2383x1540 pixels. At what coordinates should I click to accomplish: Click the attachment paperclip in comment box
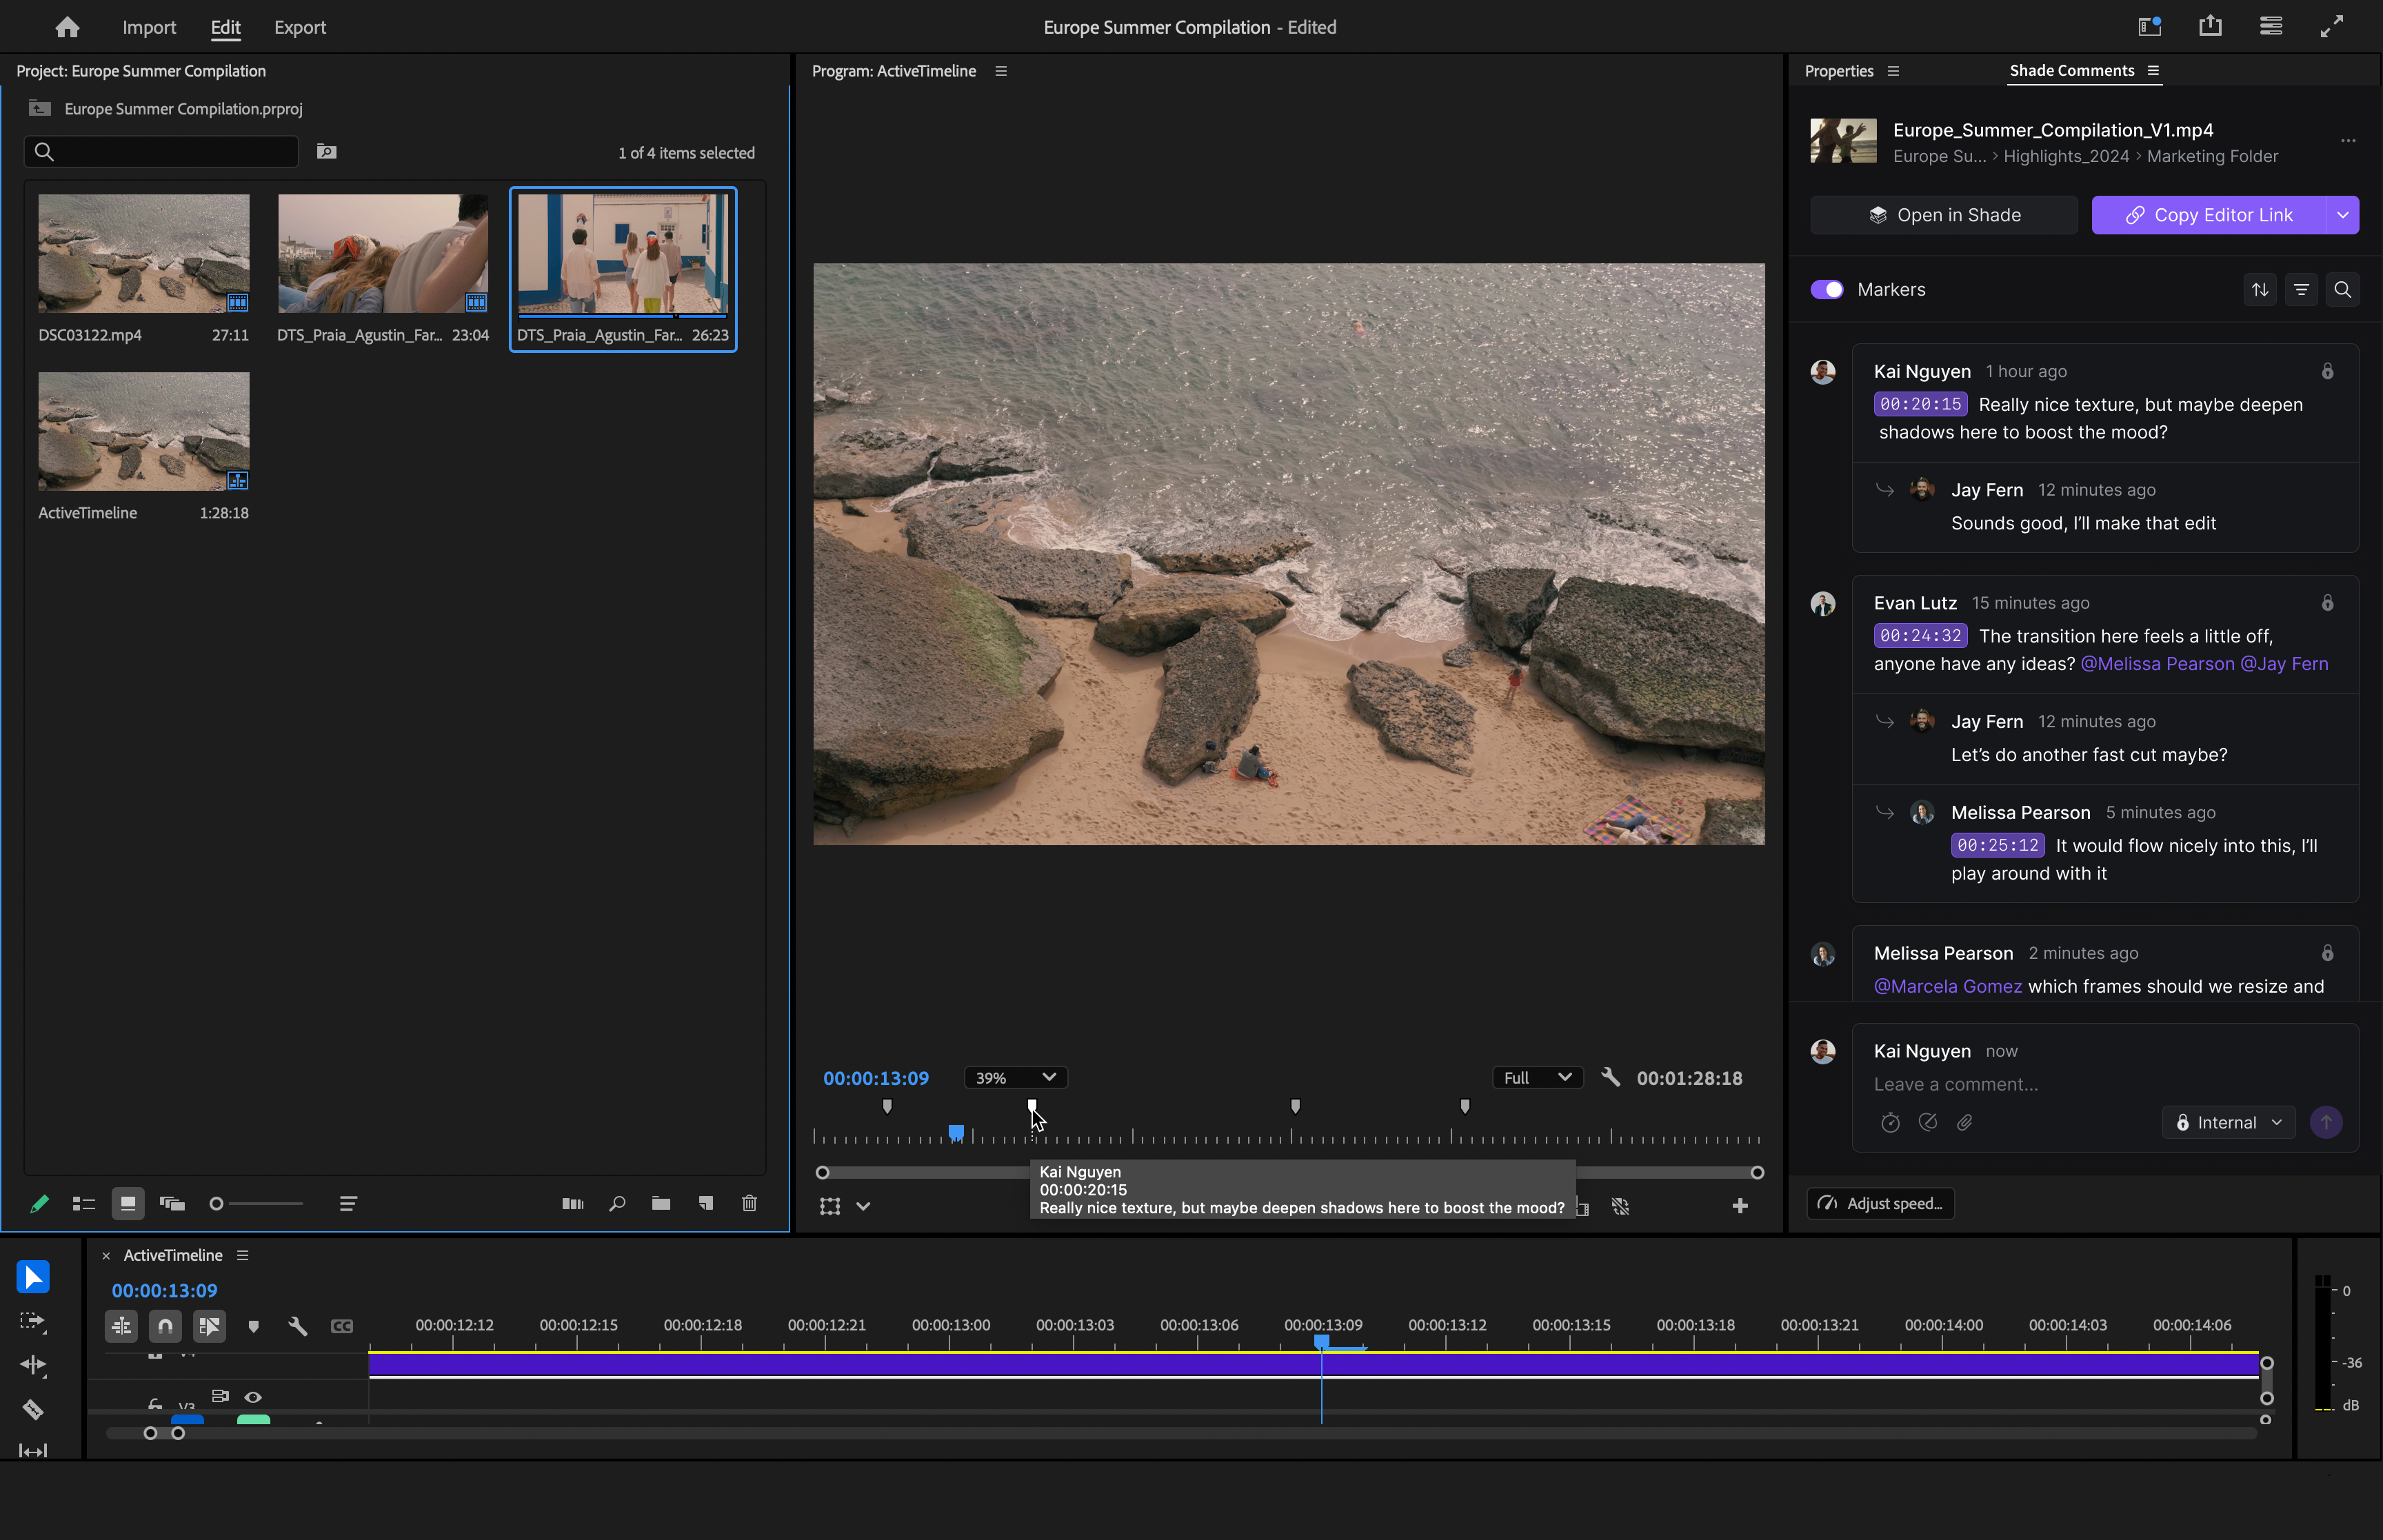point(1964,1122)
